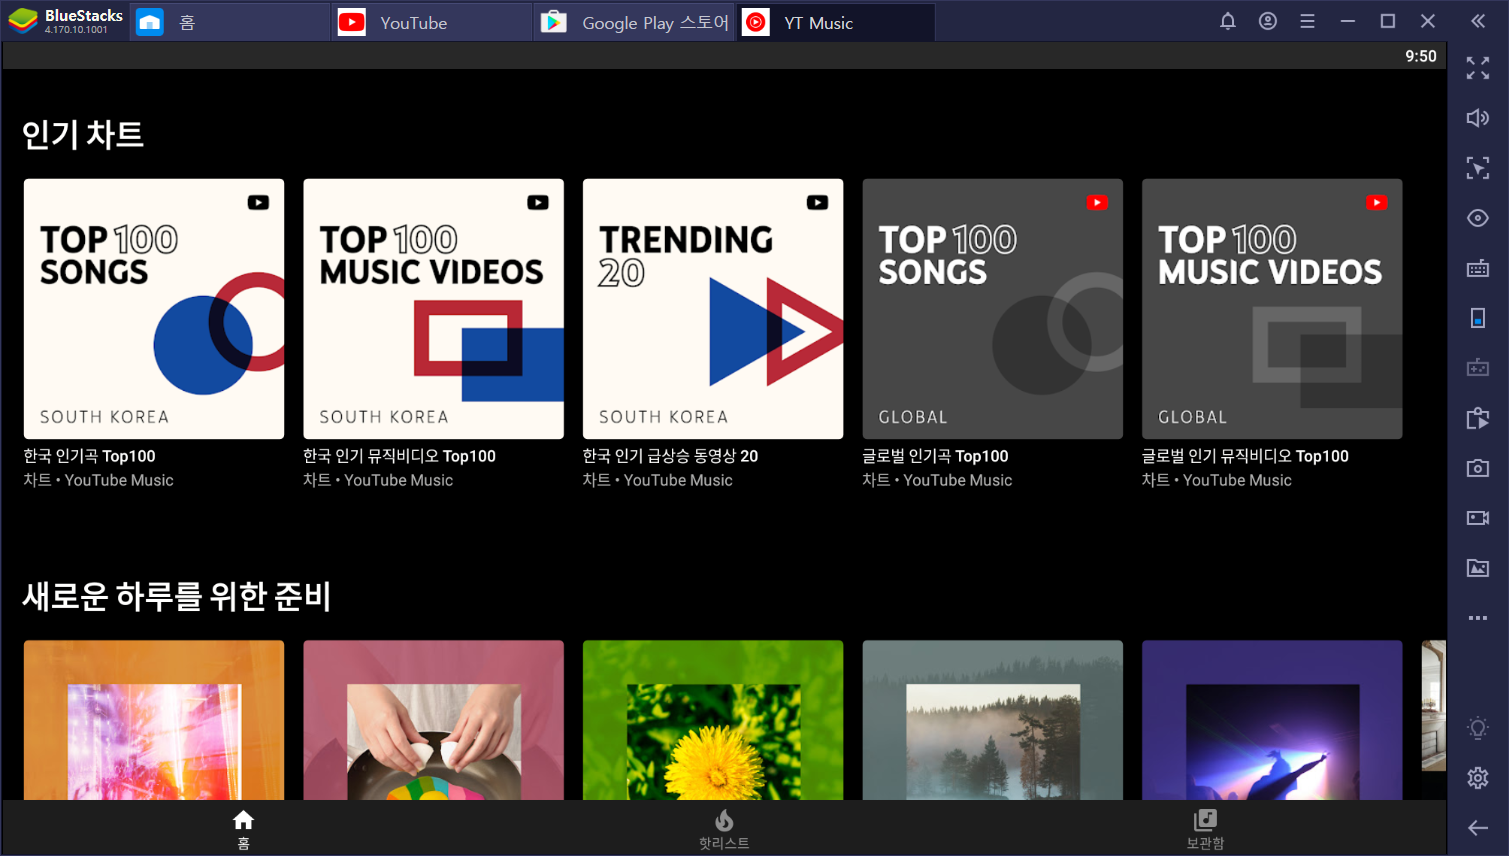Click the Google Play store tab icon
The height and width of the screenshot is (856, 1509).
554,22
